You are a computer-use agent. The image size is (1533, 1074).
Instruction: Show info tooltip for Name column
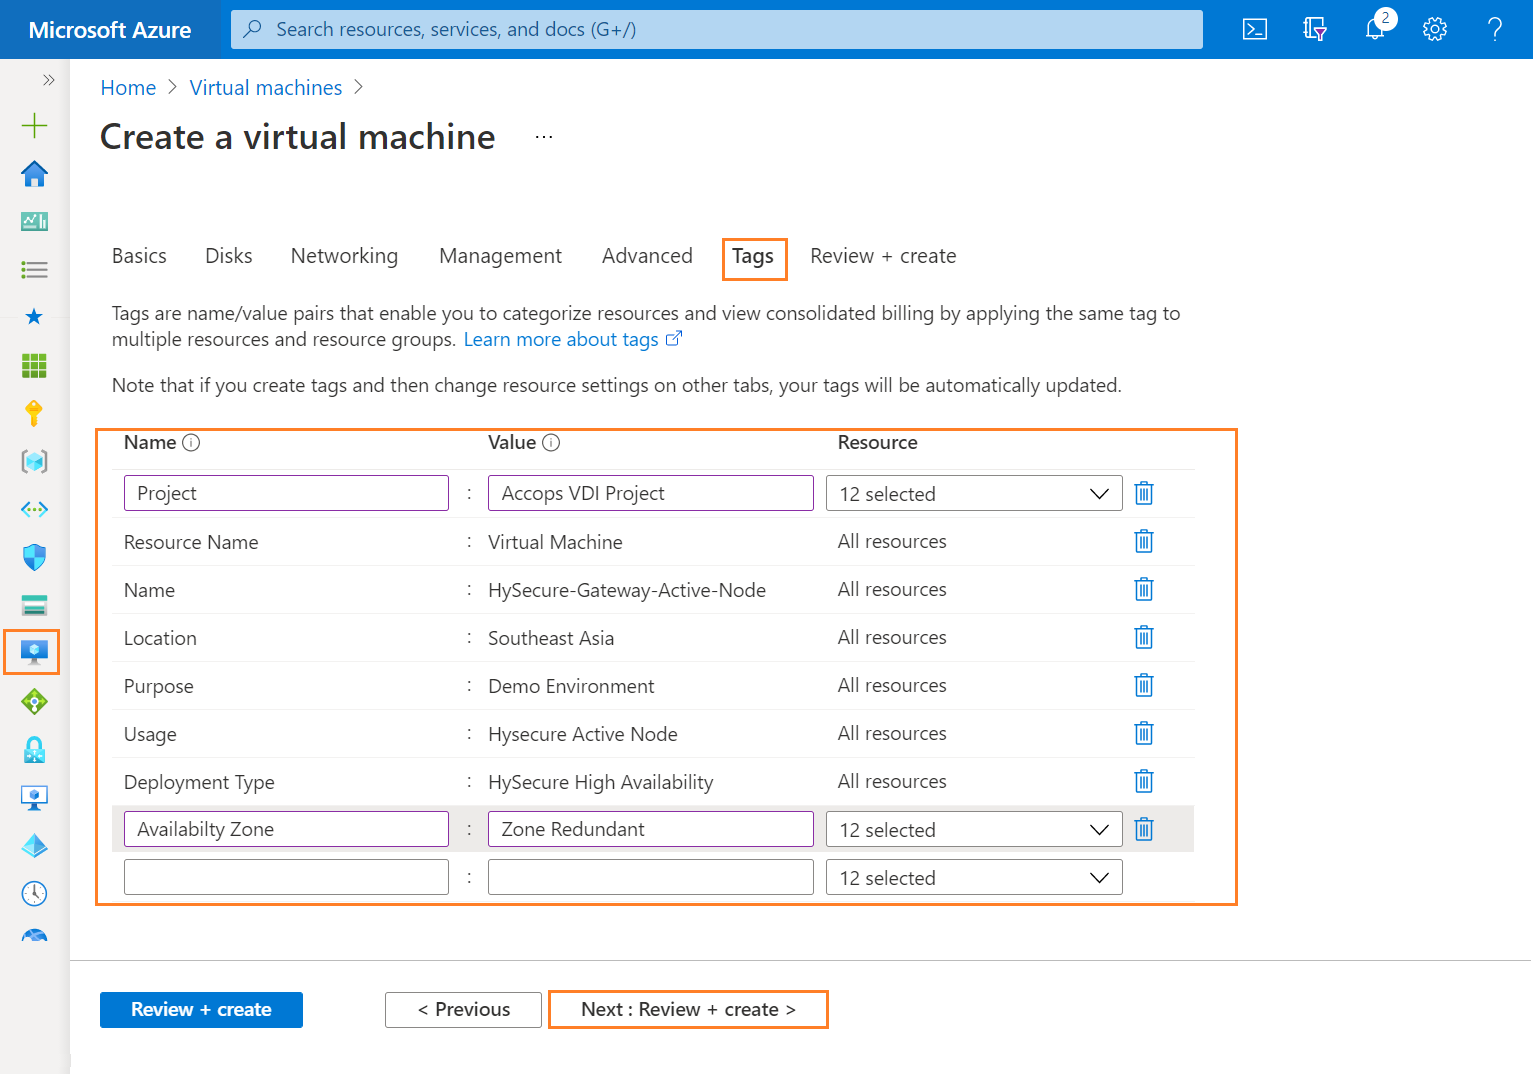tap(191, 443)
